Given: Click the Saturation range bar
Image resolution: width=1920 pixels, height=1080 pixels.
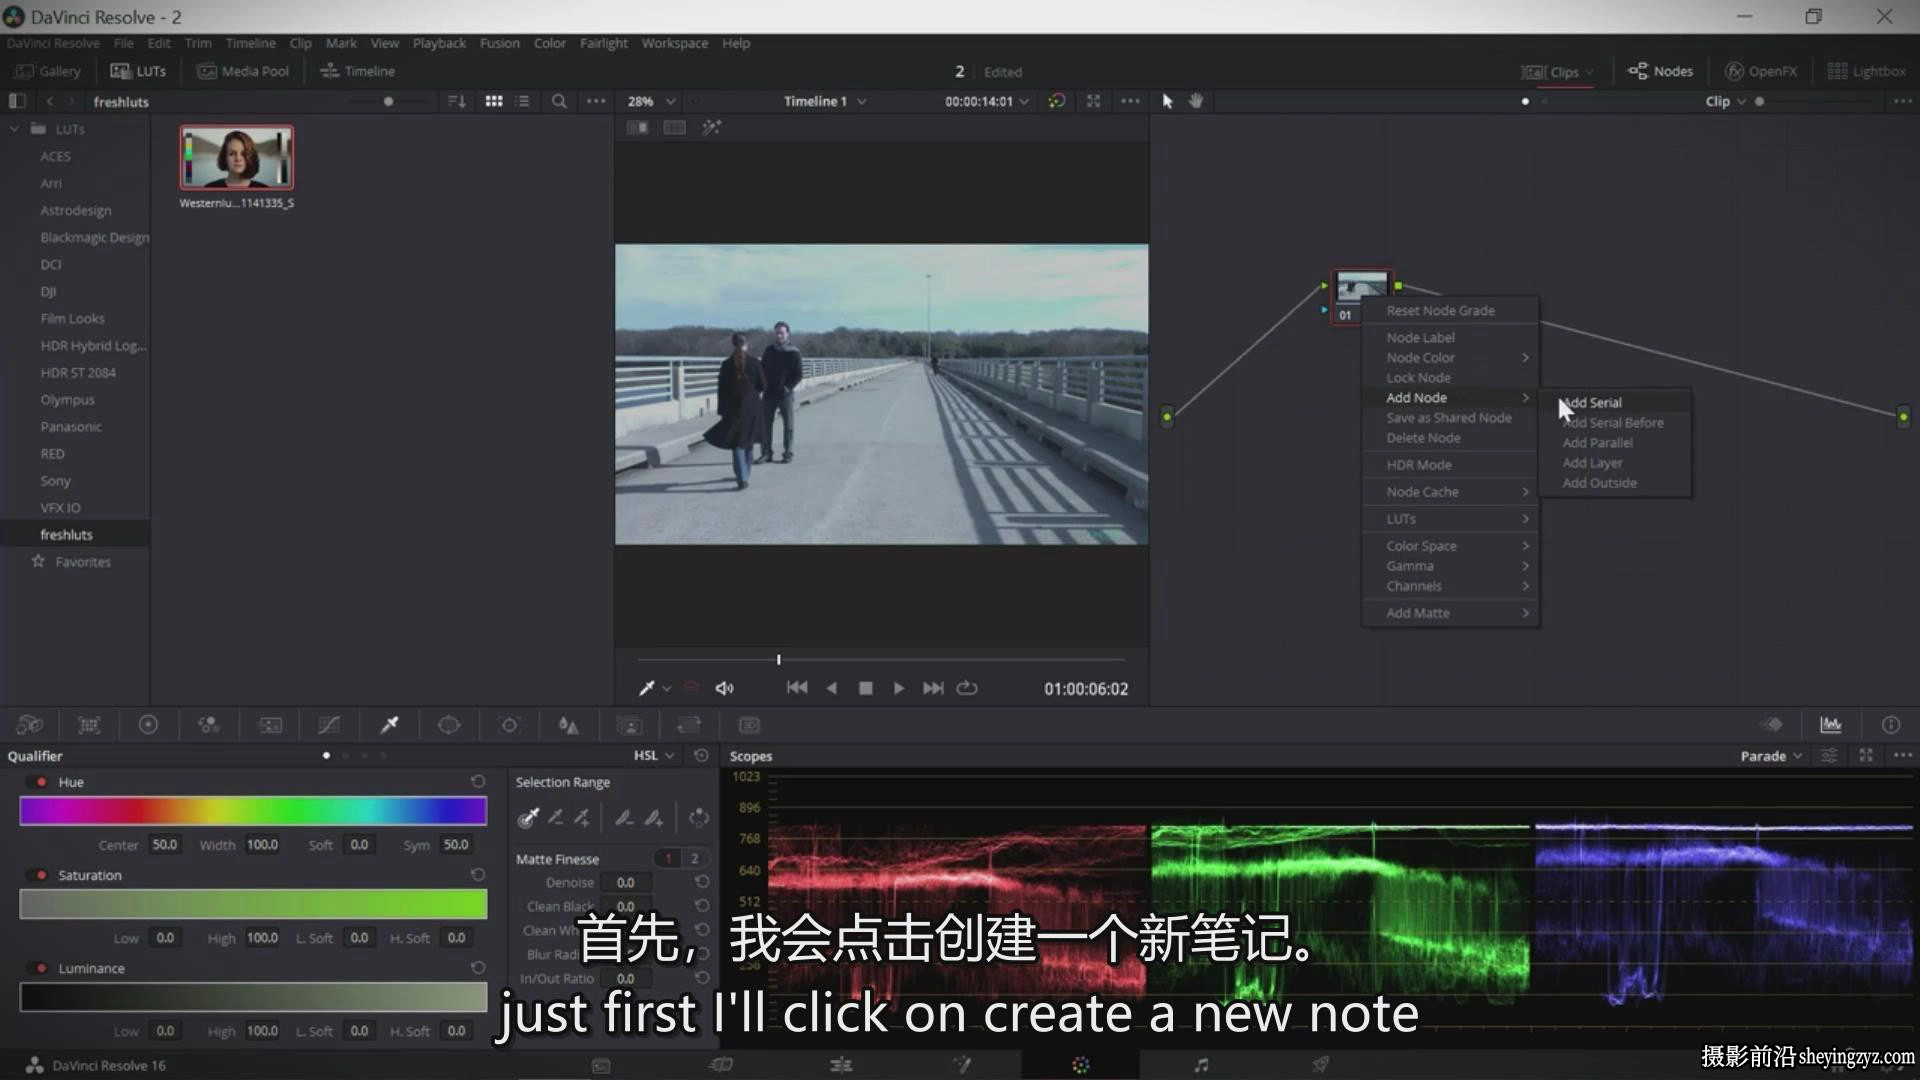Looking at the screenshot, I should tap(253, 904).
